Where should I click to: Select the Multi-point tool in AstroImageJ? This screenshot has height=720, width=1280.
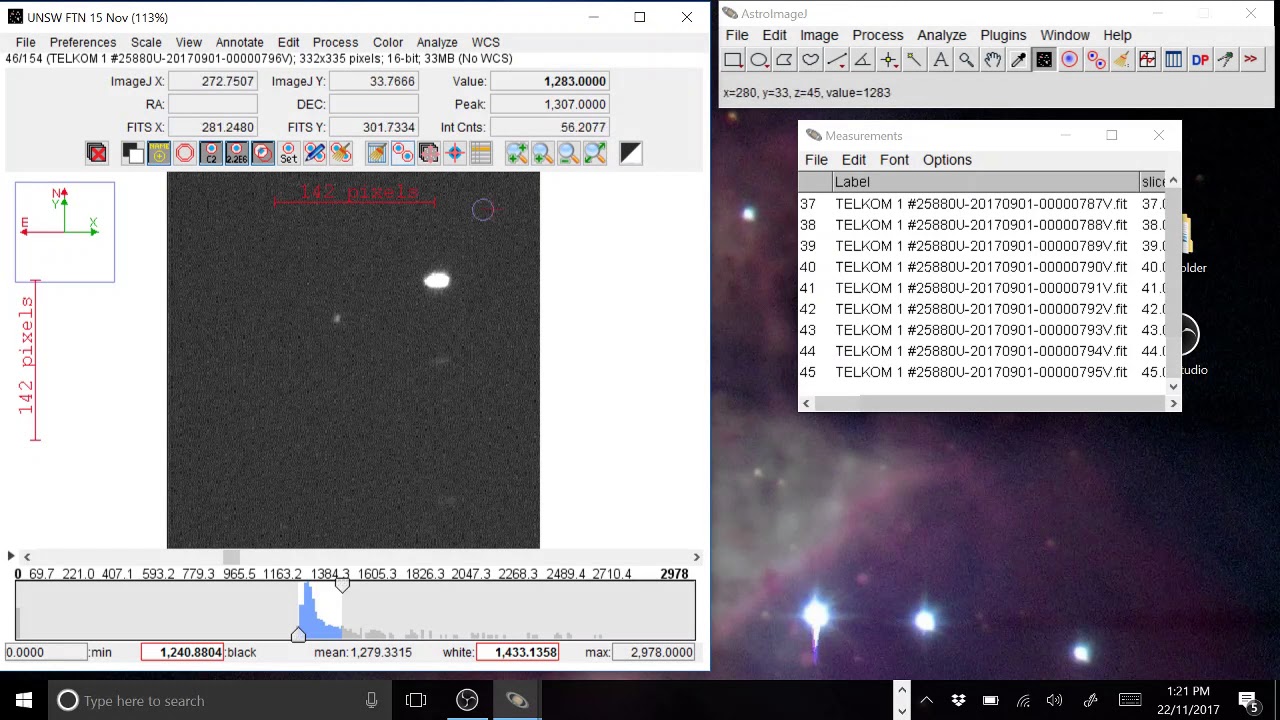[x=888, y=60]
